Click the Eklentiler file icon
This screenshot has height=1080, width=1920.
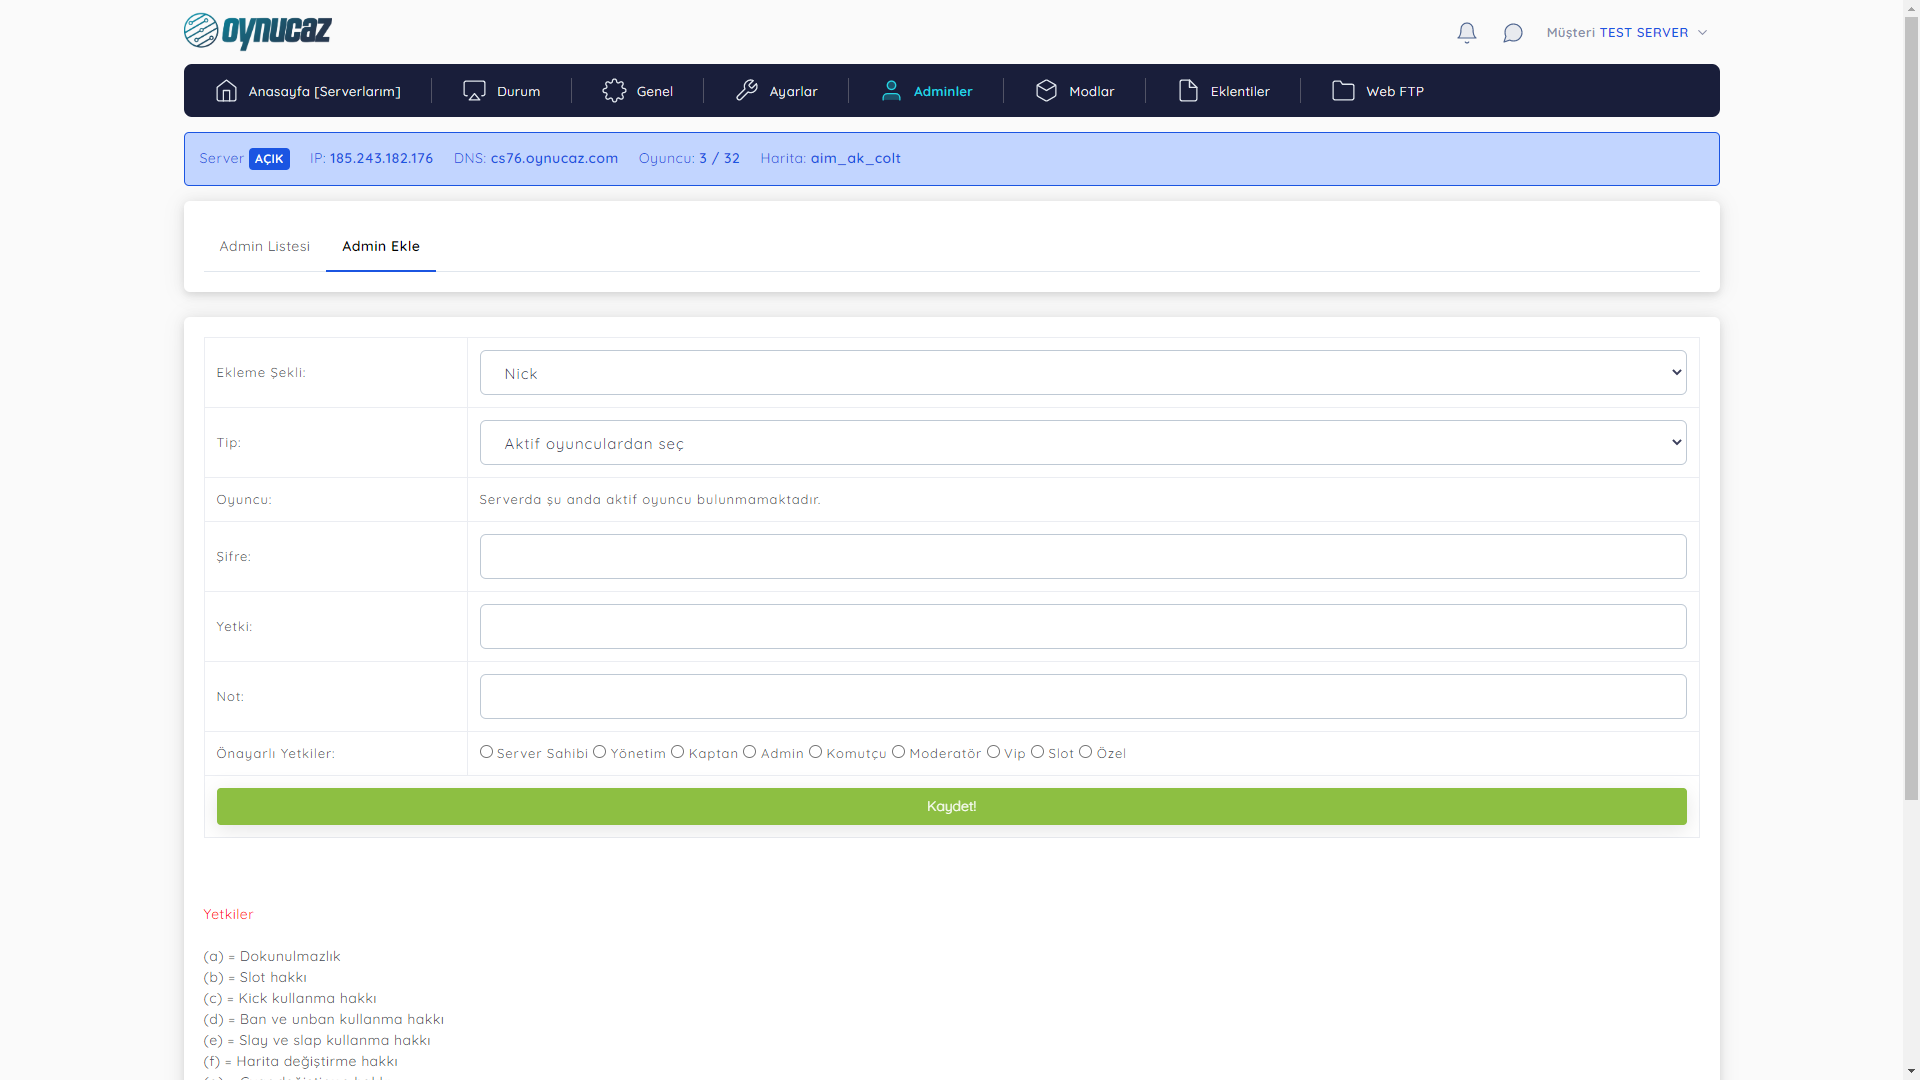coord(1188,91)
